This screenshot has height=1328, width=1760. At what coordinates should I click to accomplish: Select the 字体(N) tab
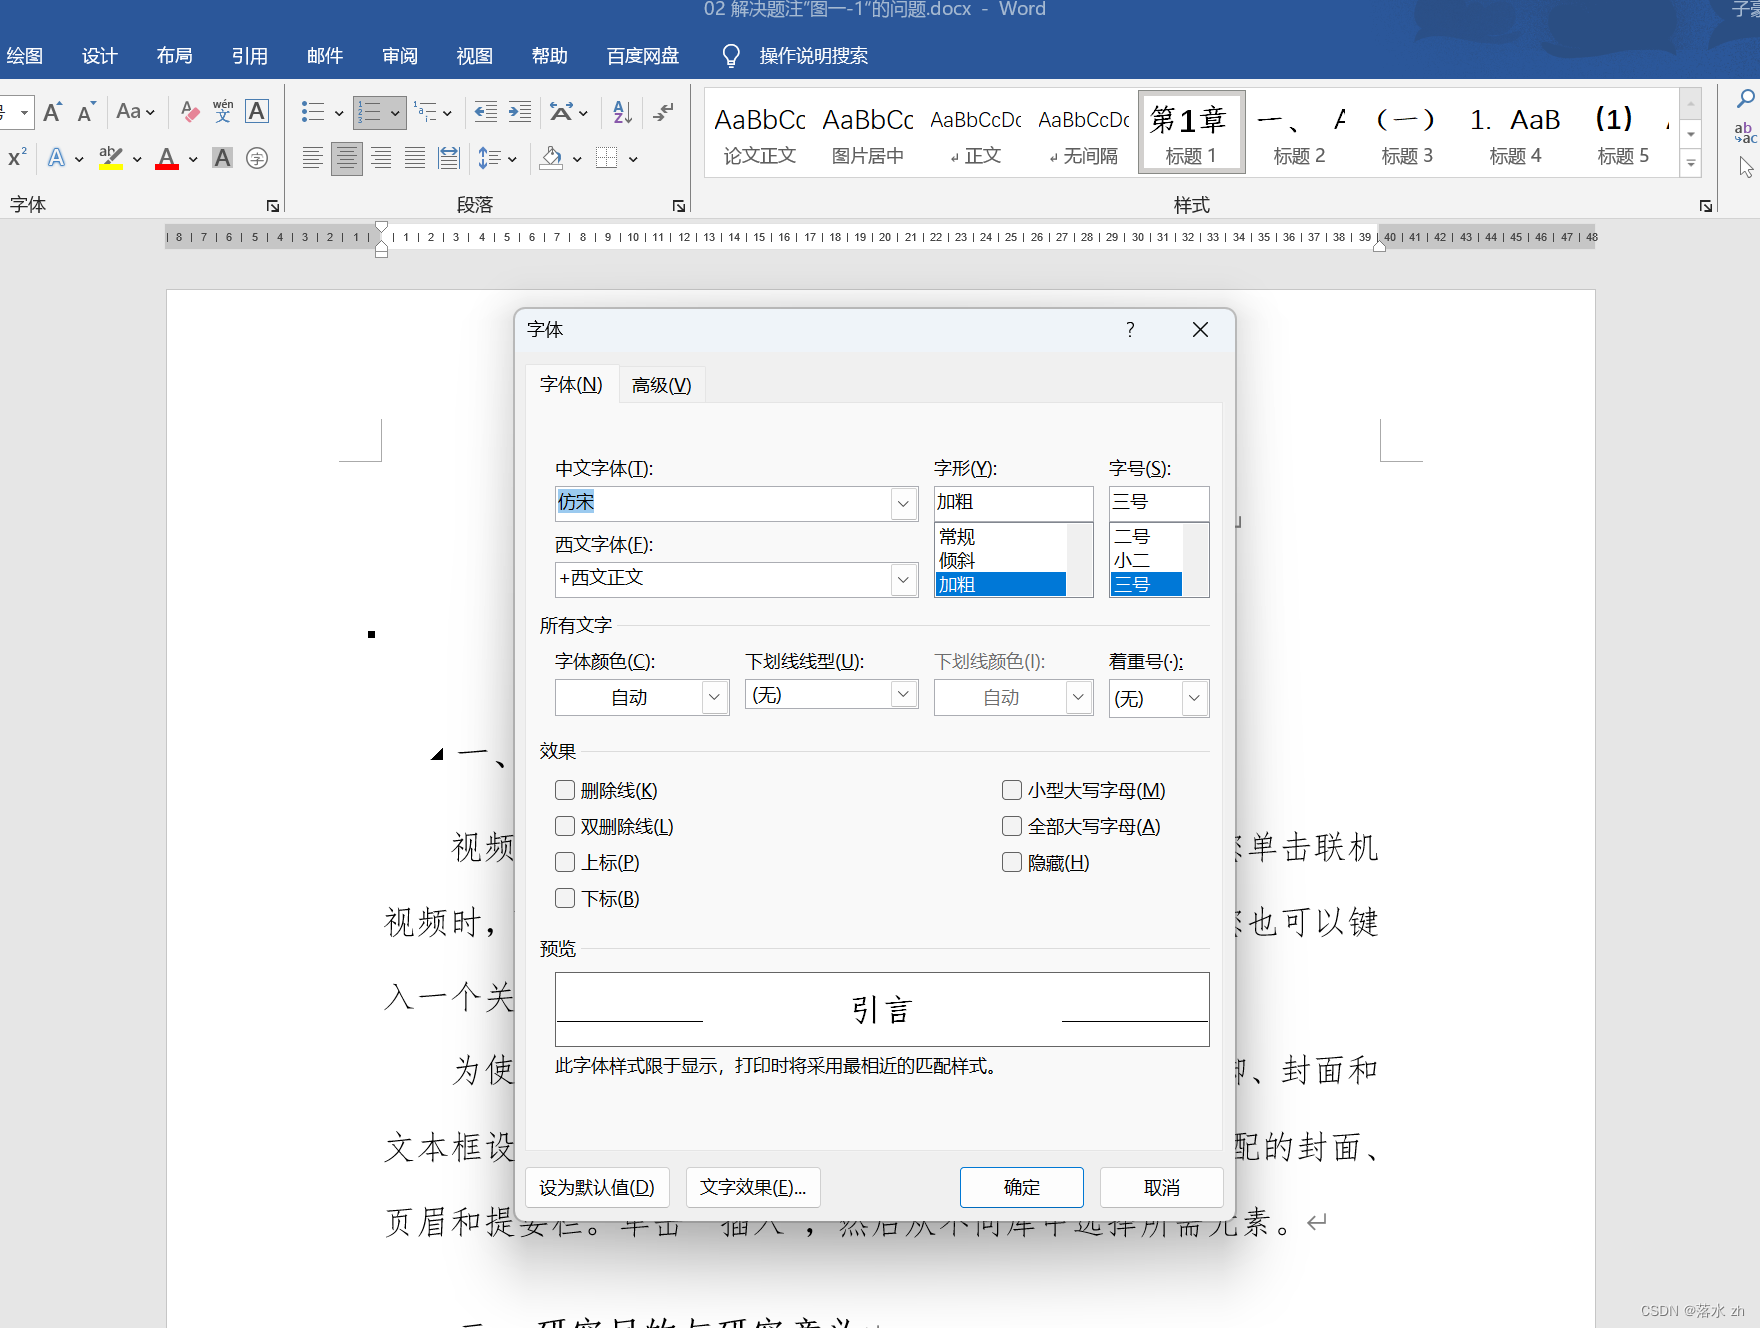pyautogui.click(x=571, y=385)
